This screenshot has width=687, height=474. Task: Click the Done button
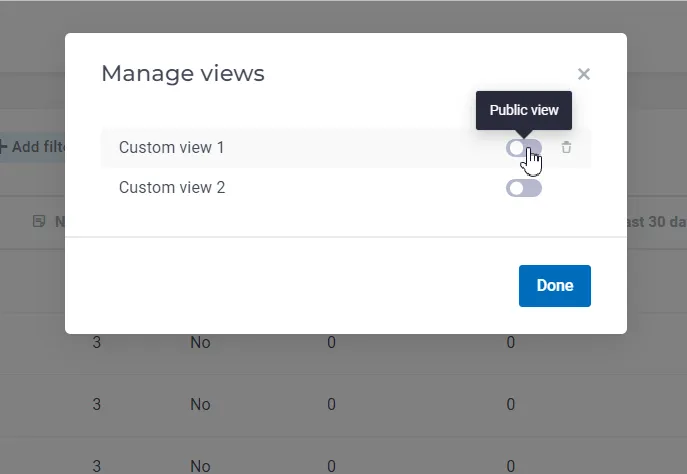(x=555, y=286)
